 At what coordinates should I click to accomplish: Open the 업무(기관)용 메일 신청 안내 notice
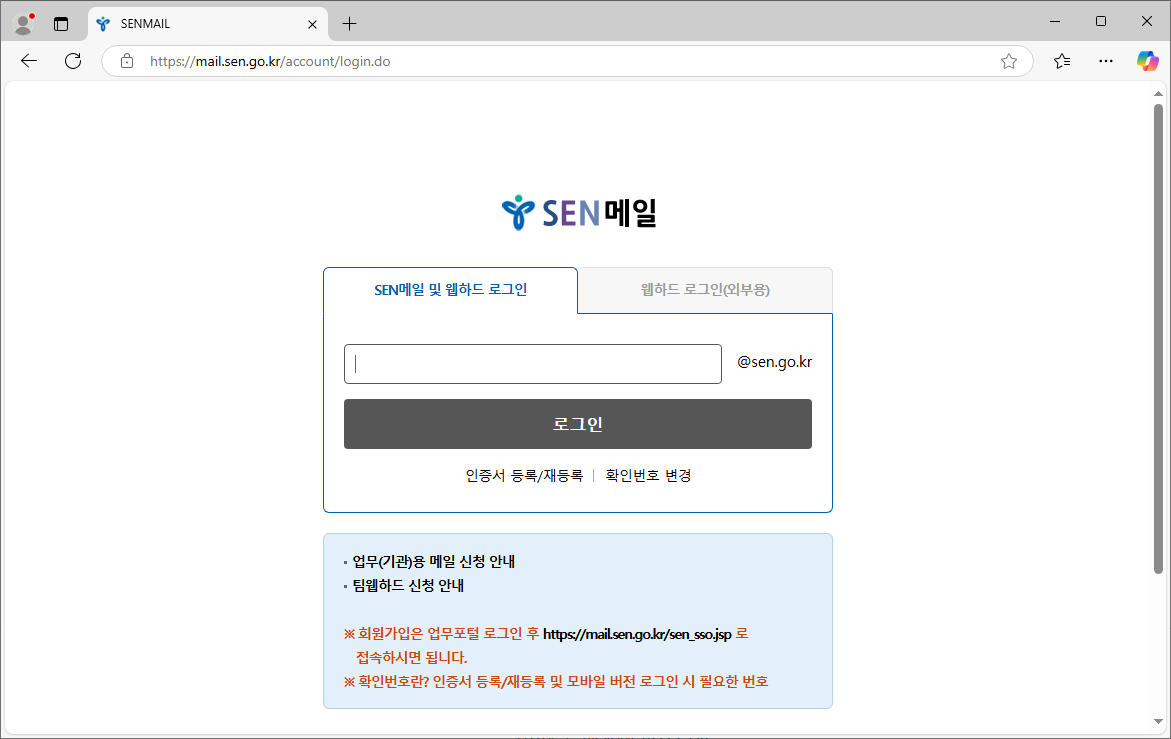pos(435,561)
